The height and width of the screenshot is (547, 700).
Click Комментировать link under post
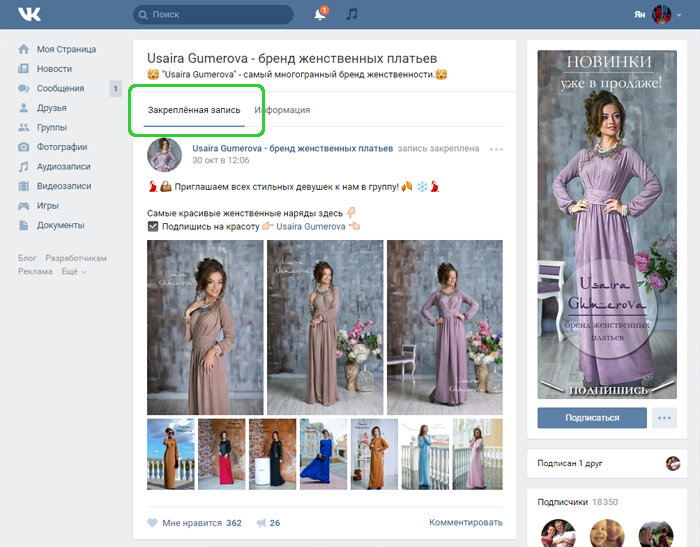pyautogui.click(x=466, y=522)
